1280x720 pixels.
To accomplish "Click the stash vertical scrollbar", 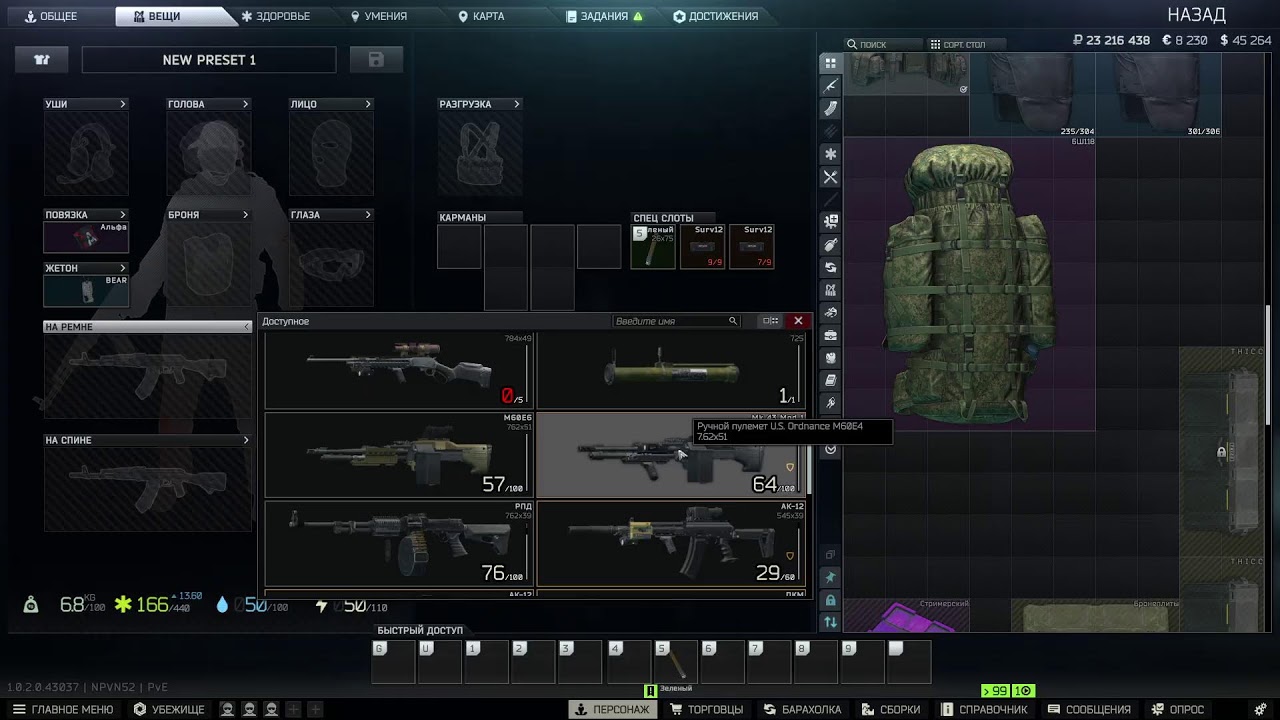I will tap(1268, 366).
